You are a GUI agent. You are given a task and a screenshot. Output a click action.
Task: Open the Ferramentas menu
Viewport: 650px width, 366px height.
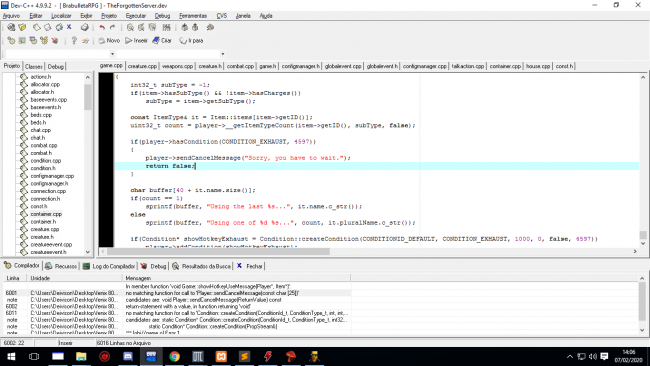193,16
